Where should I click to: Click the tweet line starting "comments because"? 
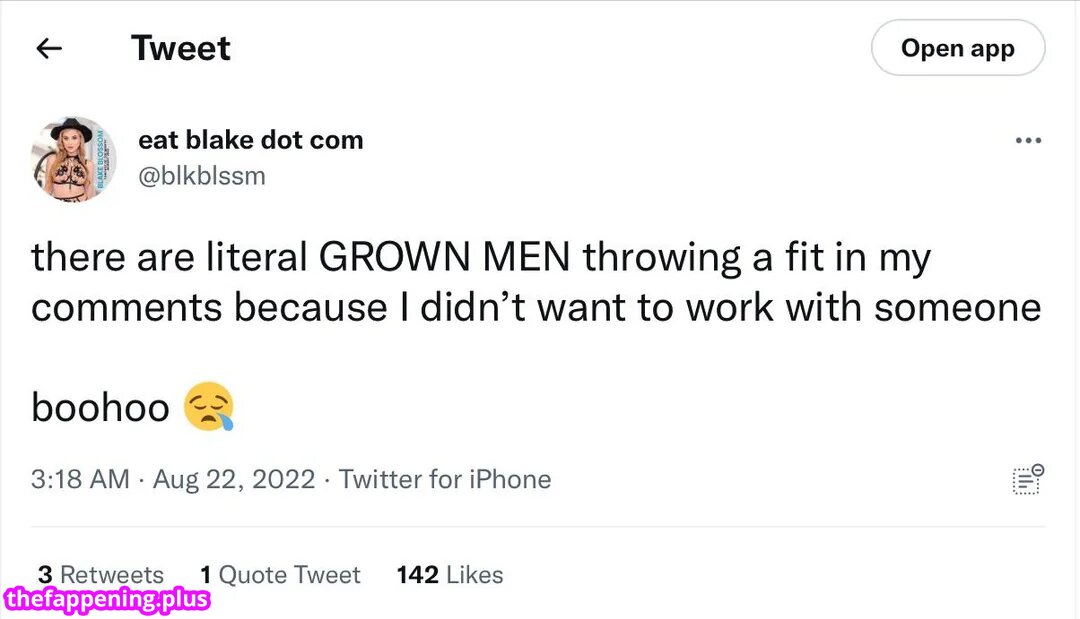click(x=536, y=308)
